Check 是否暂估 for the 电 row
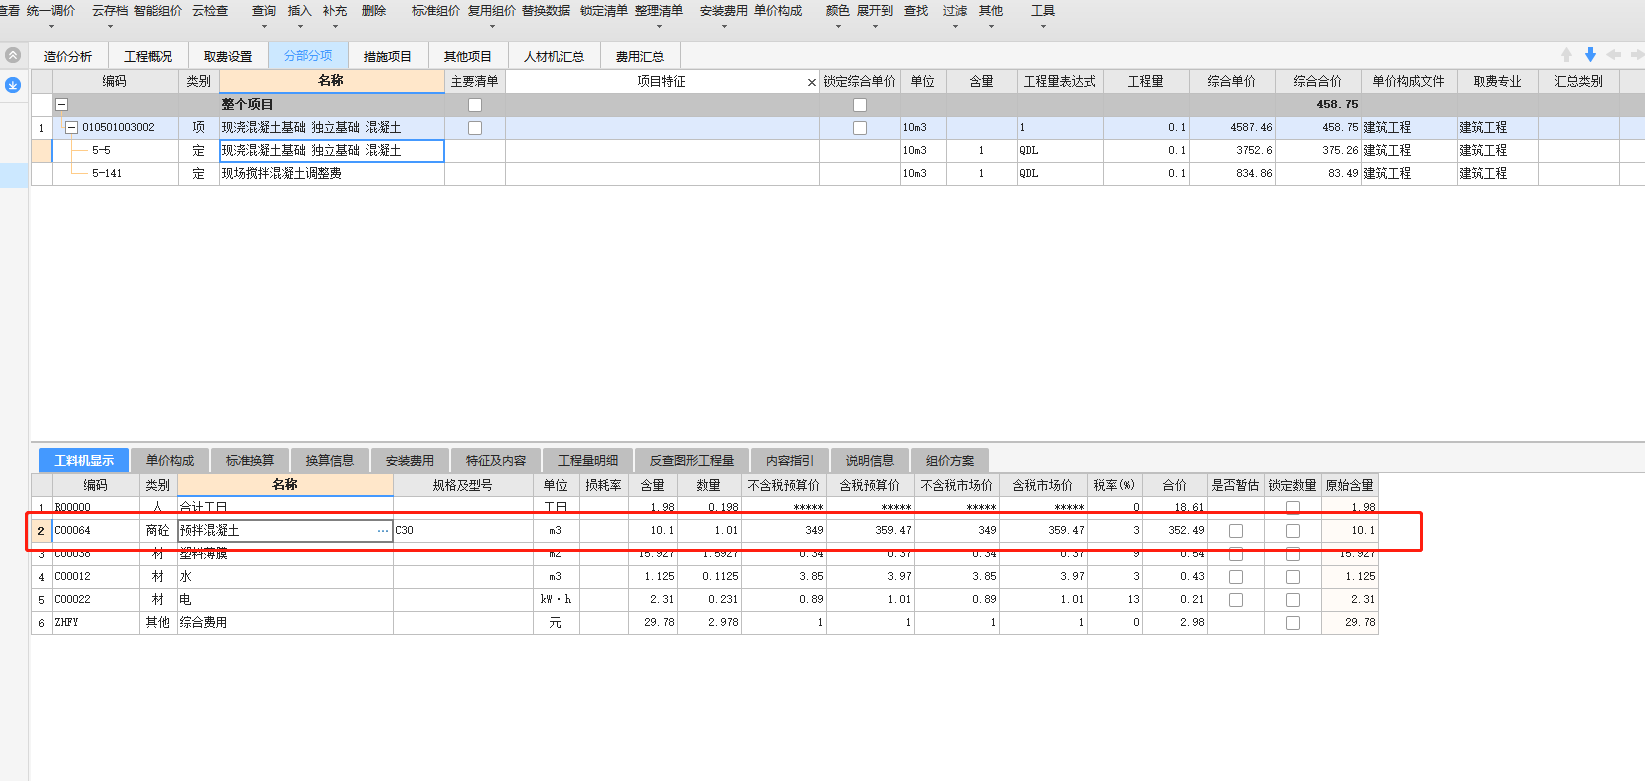Image resolution: width=1645 pixels, height=781 pixels. [1236, 600]
